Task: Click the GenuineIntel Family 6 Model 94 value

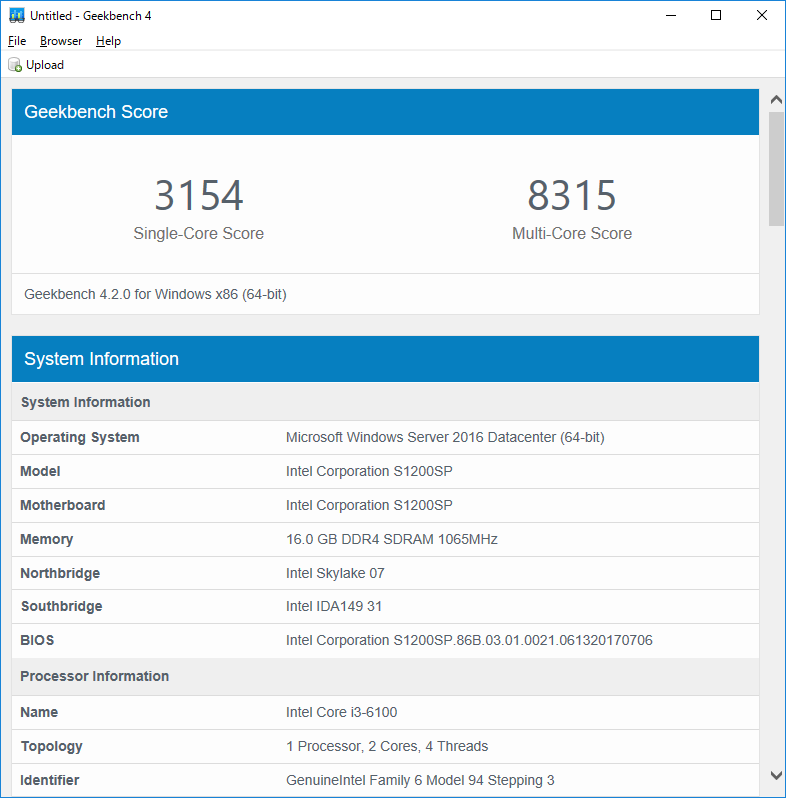Action: click(420, 780)
